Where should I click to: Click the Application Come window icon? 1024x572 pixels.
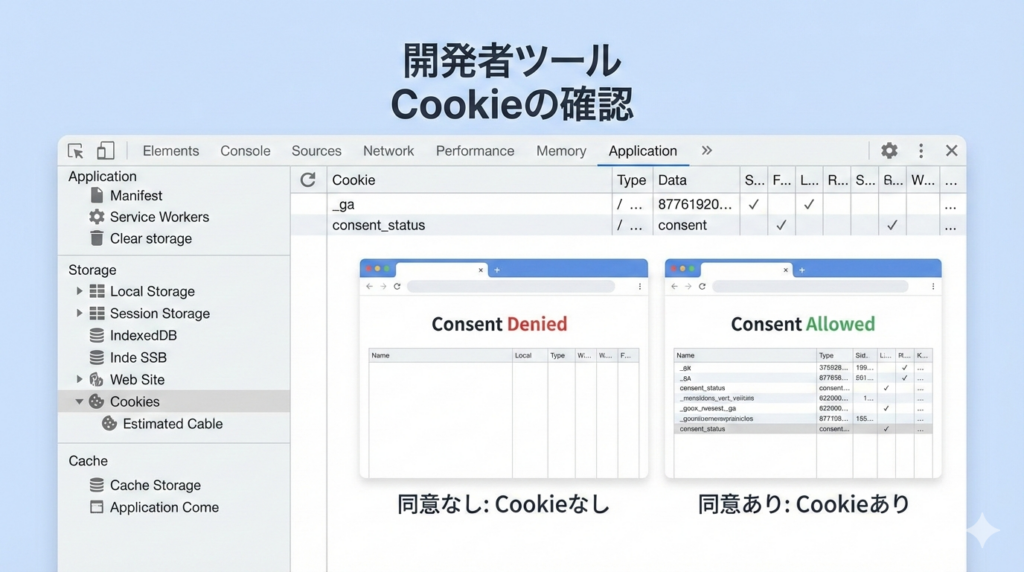[97, 507]
